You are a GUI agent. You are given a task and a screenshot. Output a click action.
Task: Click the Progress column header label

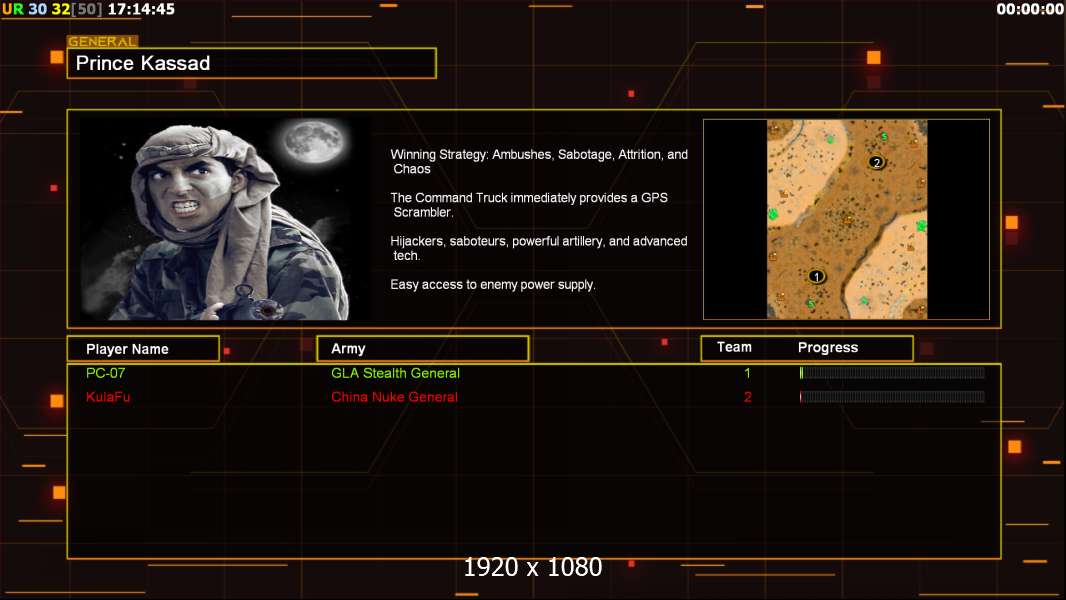click(x=827, y=347)
